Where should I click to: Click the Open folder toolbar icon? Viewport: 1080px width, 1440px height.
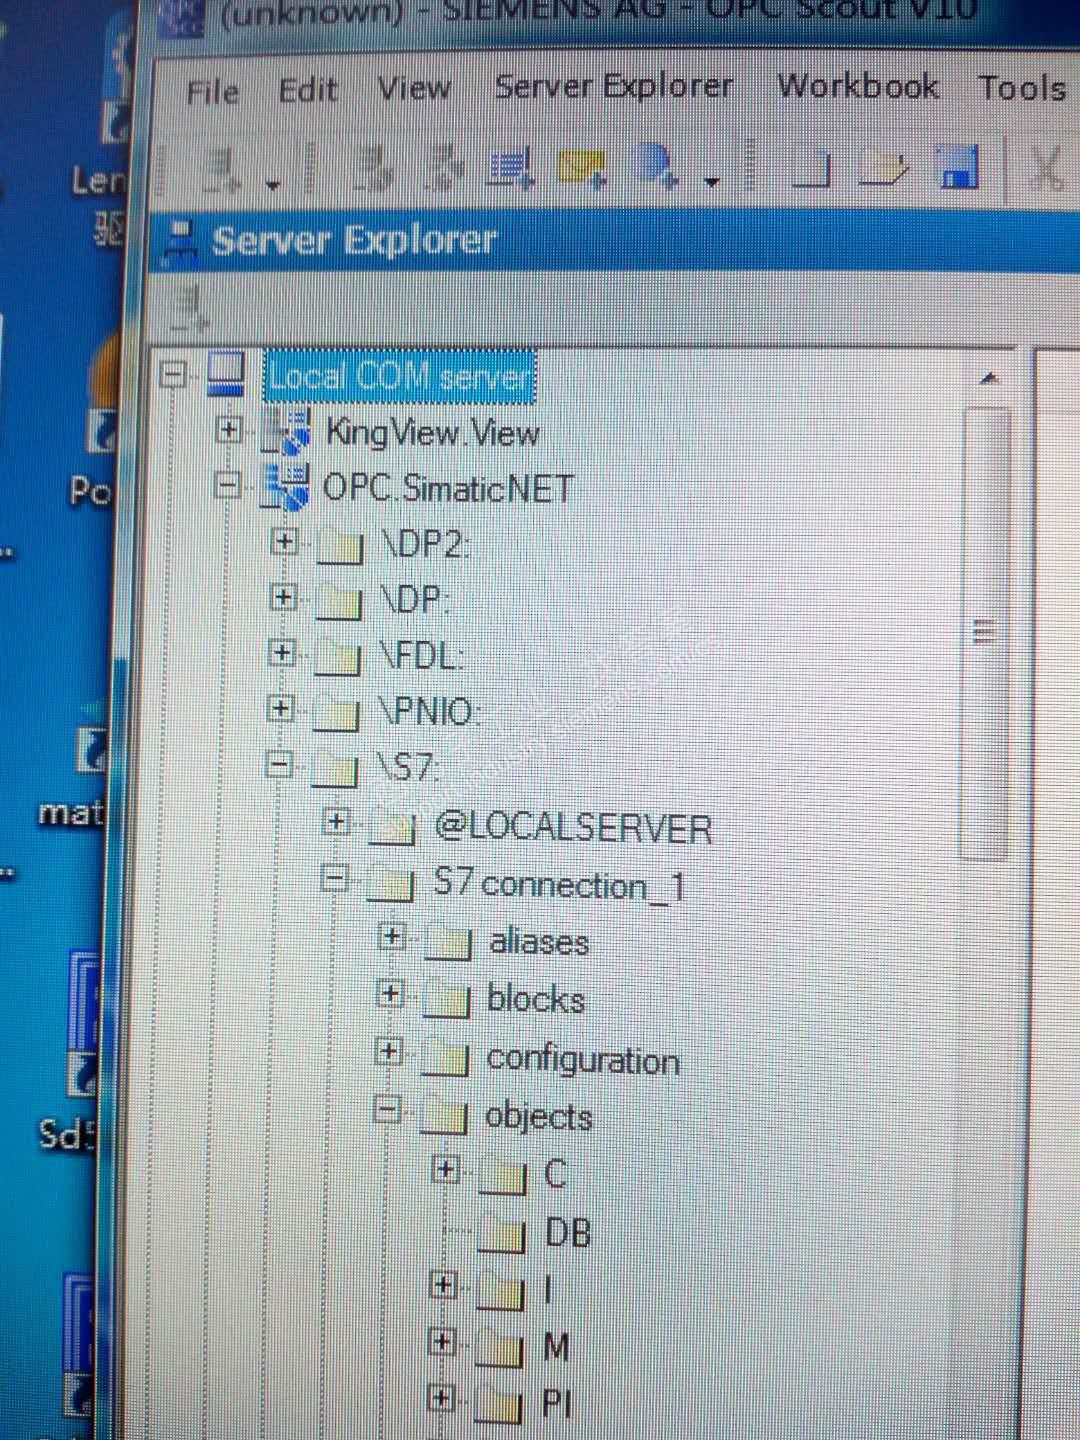[x=883, y=168]
